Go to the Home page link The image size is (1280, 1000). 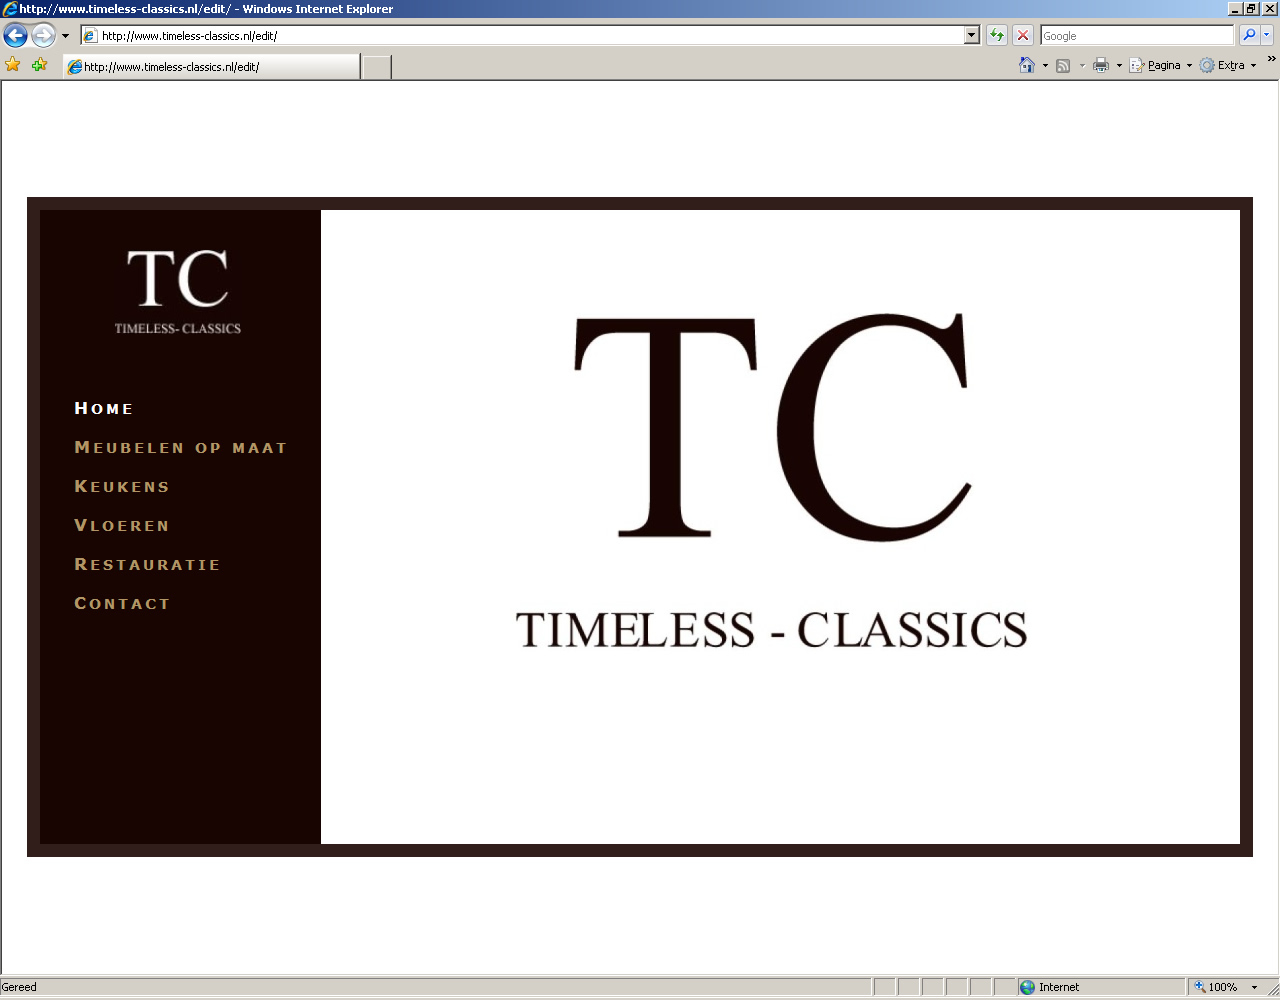click(104, 408)
